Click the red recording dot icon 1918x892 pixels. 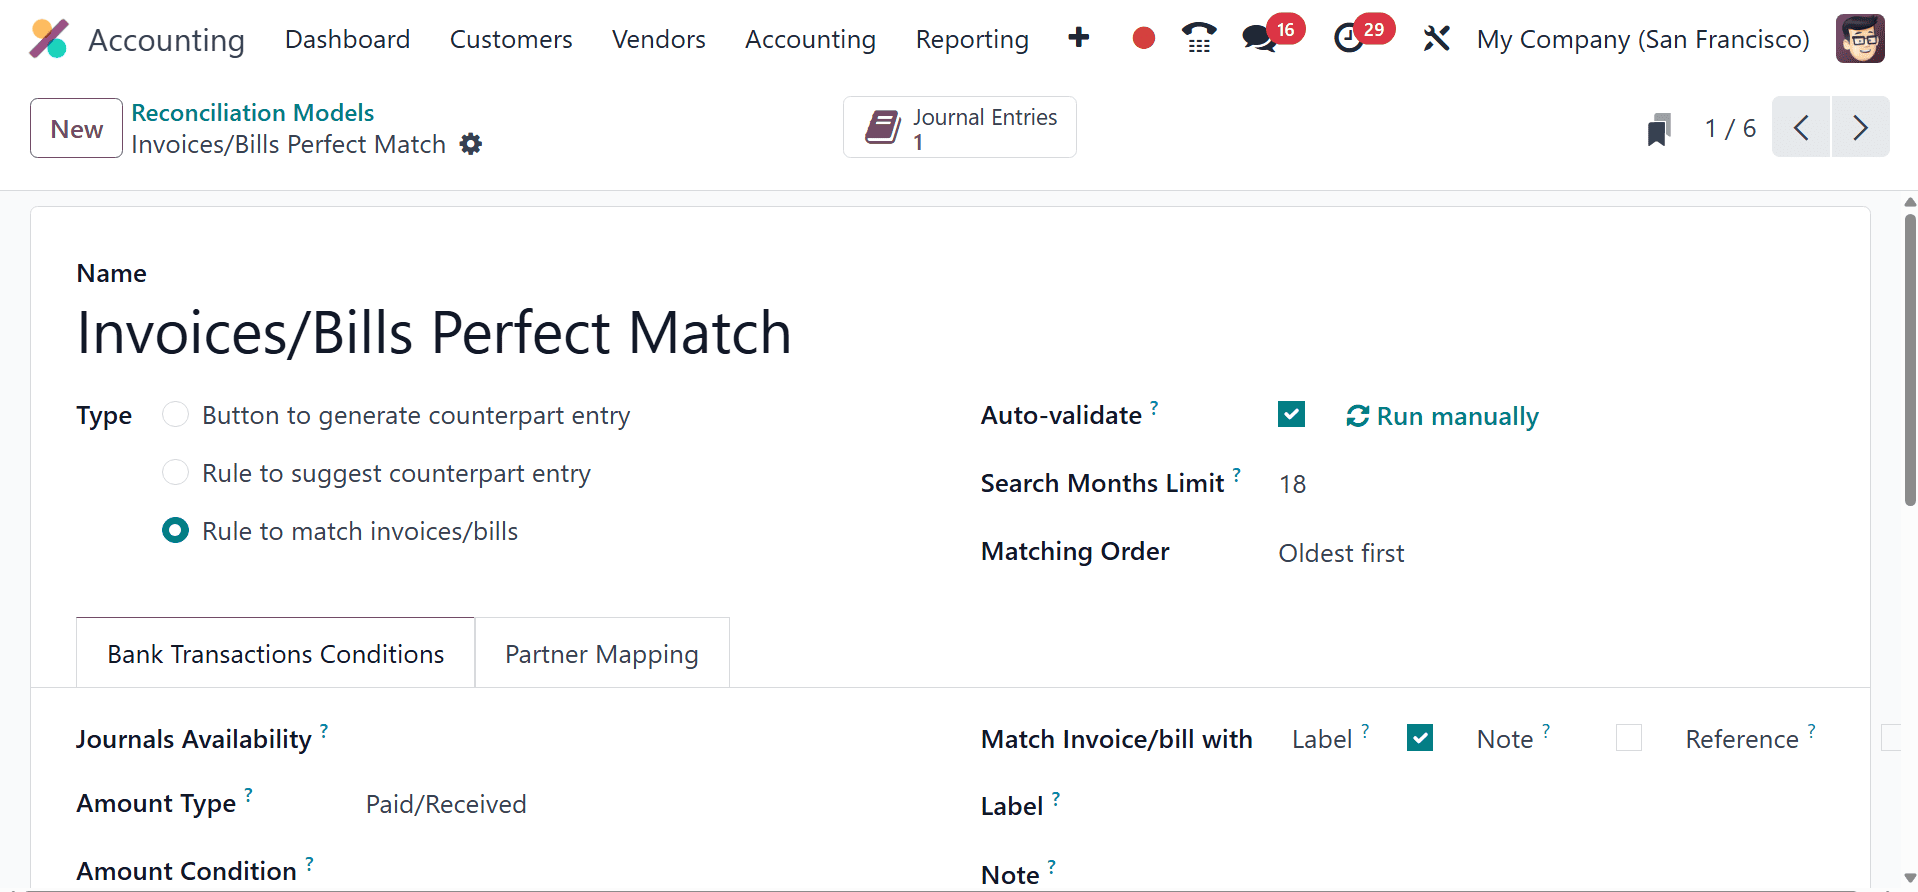[x=1143, y=39]
